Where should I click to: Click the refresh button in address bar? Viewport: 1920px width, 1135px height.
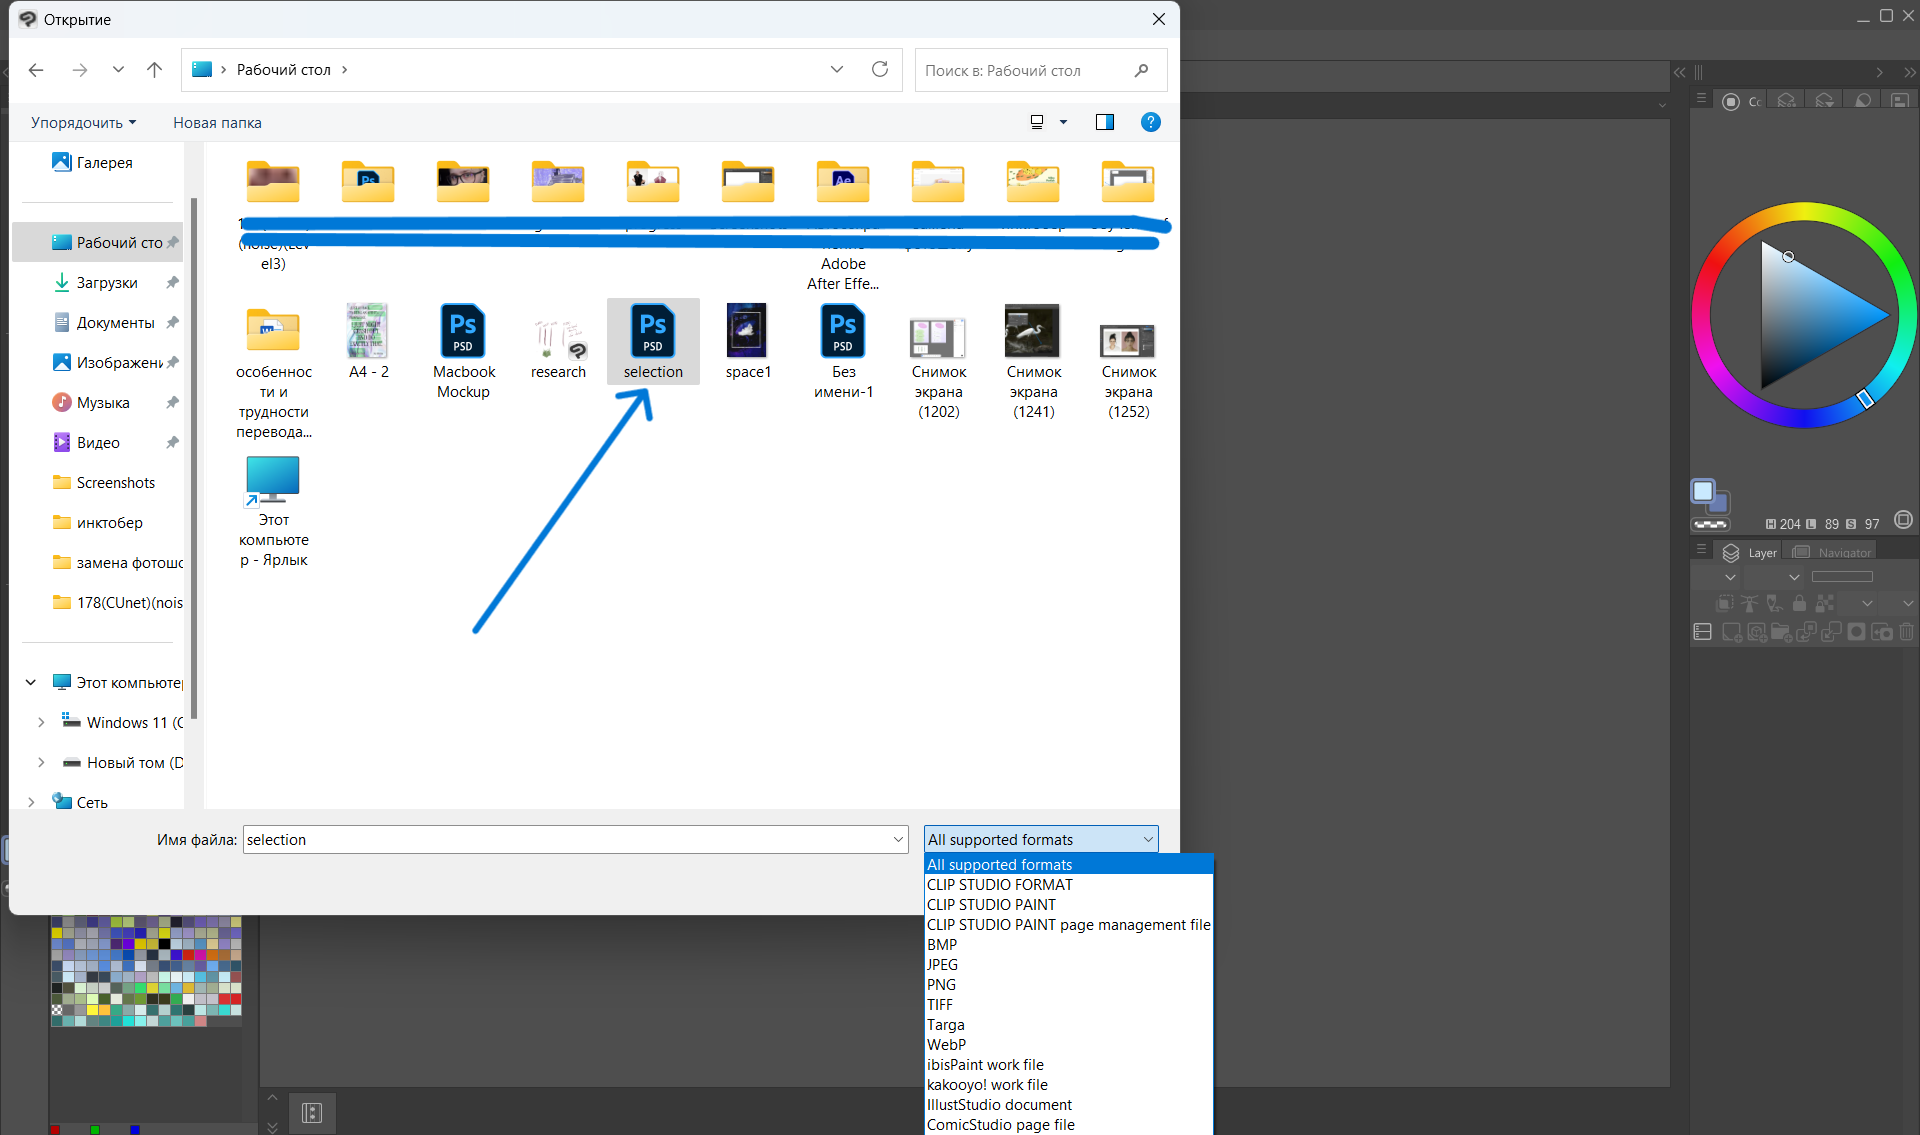pos(880,69)
